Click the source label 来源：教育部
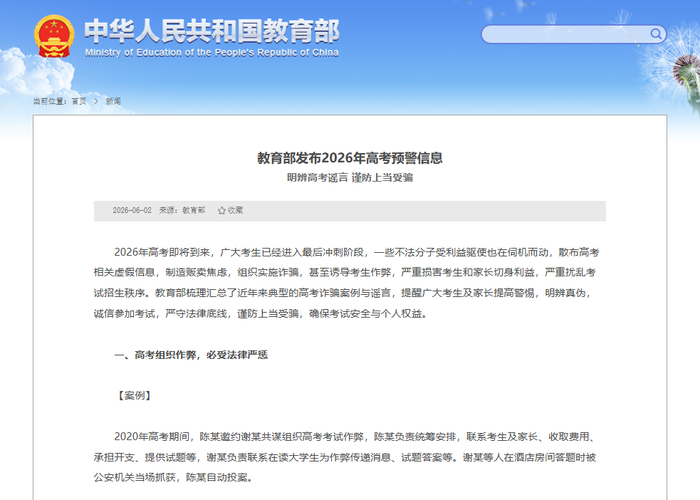The width and height of the screenshot is (700, 500). (x=182, y=210)
